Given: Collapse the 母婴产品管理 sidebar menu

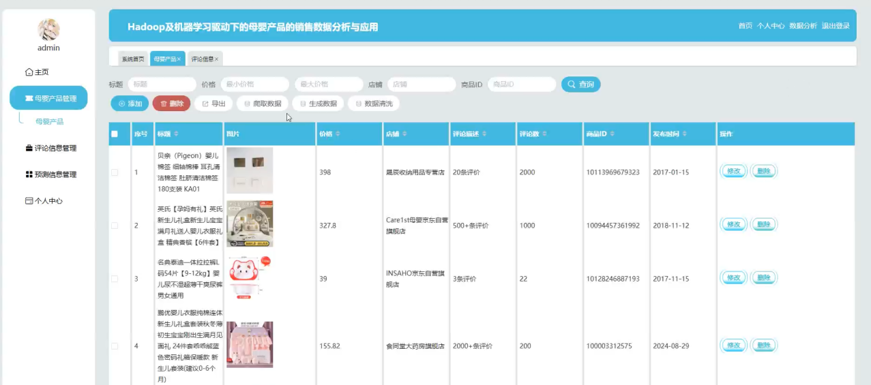Looking at the screenshot, I should coord(48,98).
